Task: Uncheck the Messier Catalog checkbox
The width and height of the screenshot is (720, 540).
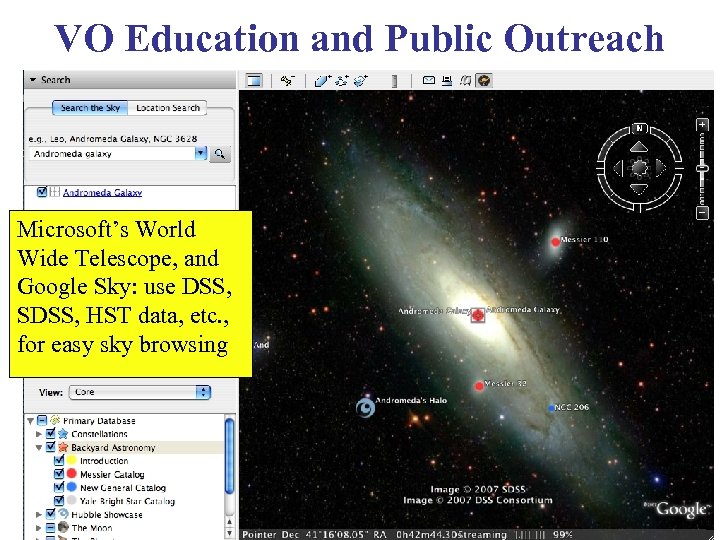Action: click(x=59, y=473)
